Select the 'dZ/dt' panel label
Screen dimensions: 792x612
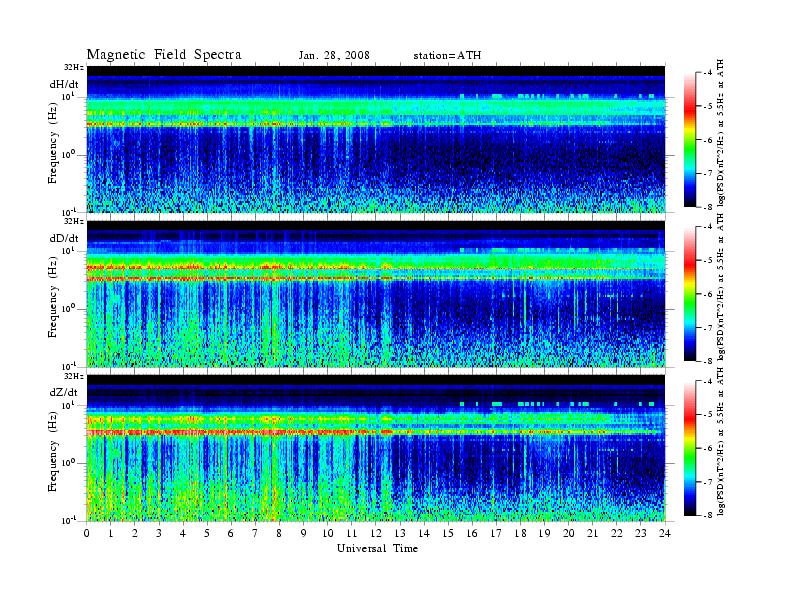click(64, 392)
